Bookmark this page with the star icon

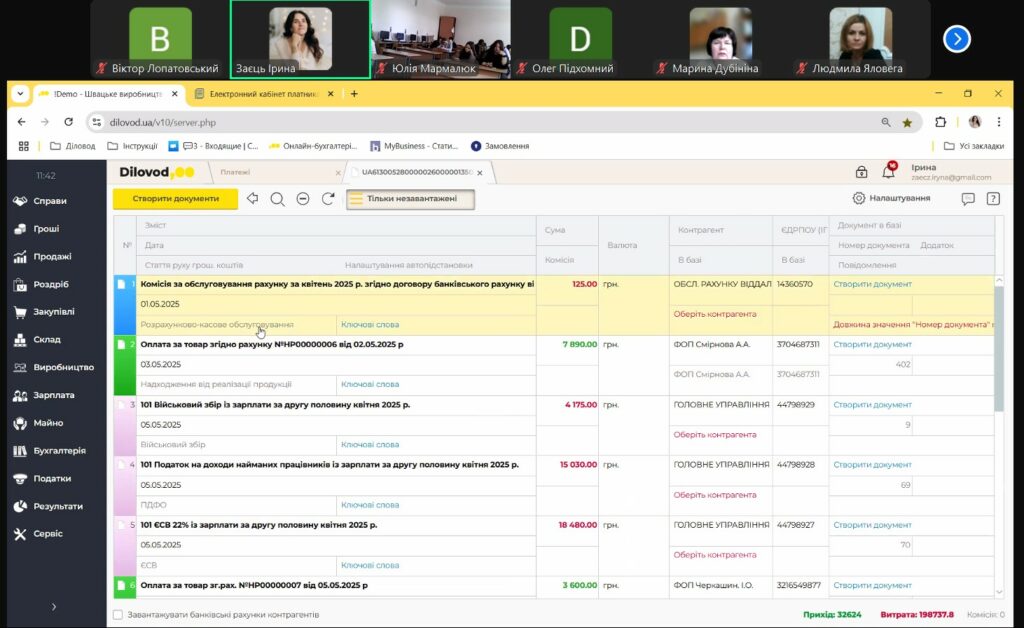pos(907,122)
